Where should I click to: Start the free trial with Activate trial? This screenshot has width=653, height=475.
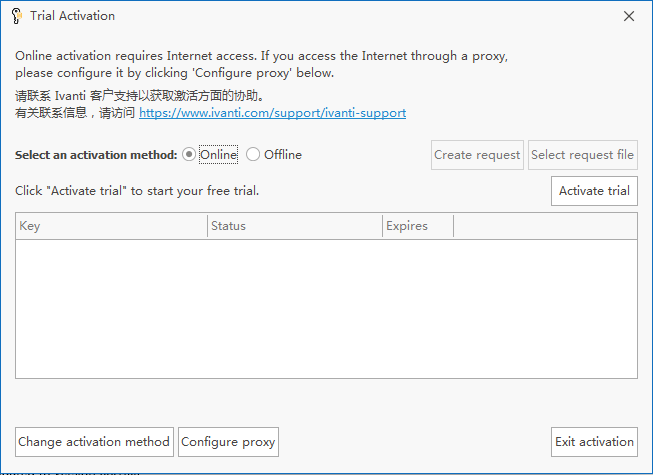coord(594,191)
